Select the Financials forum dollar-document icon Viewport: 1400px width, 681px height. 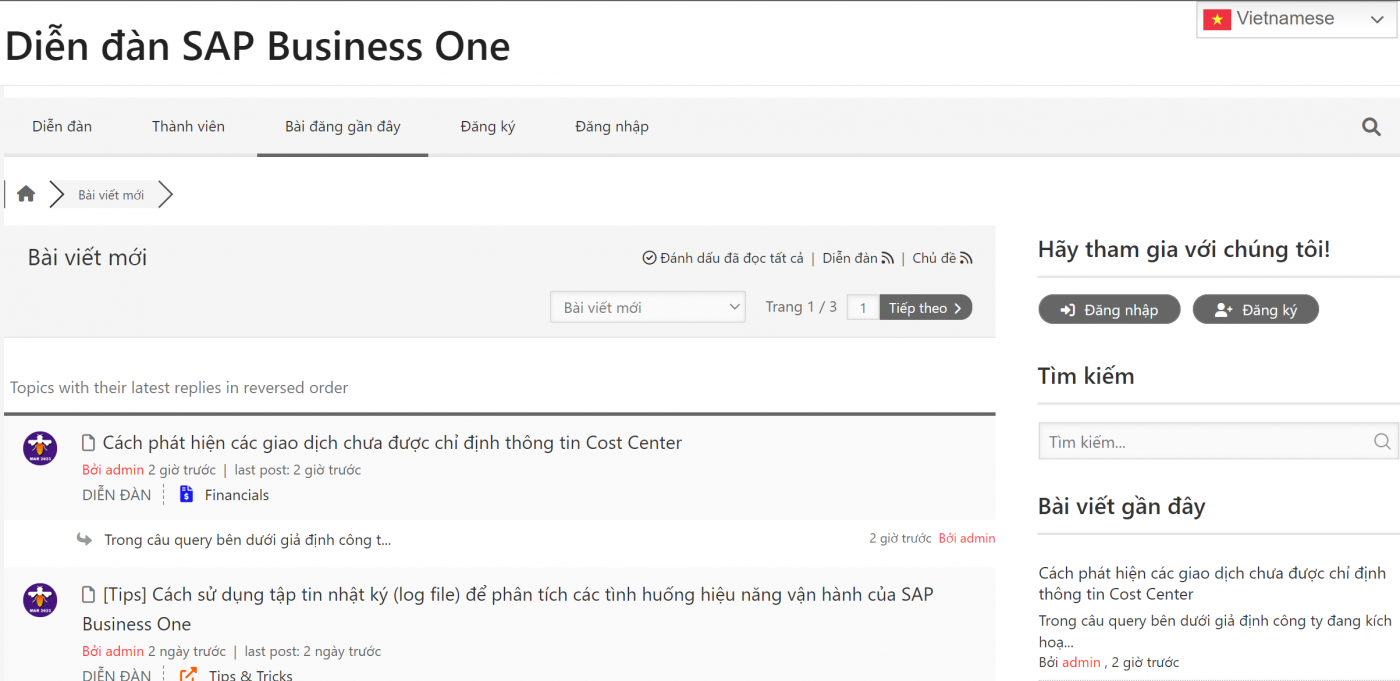[186, 493]
